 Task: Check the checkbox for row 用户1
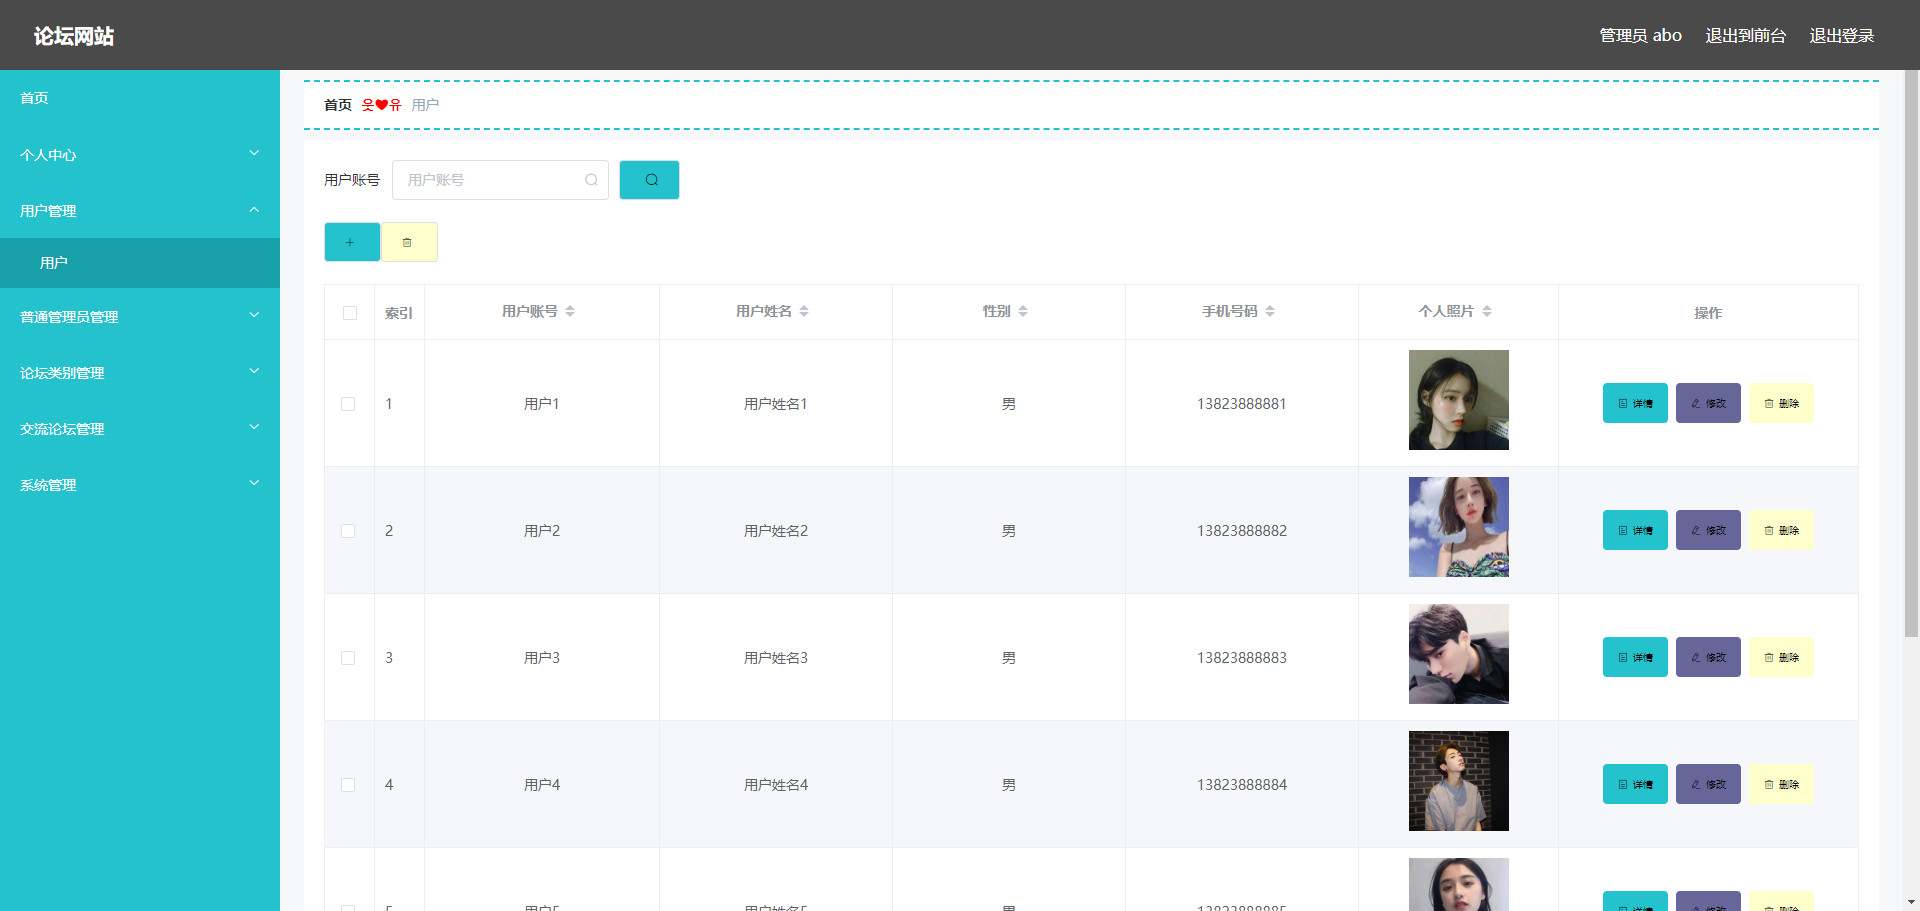[x=348, y=404]
